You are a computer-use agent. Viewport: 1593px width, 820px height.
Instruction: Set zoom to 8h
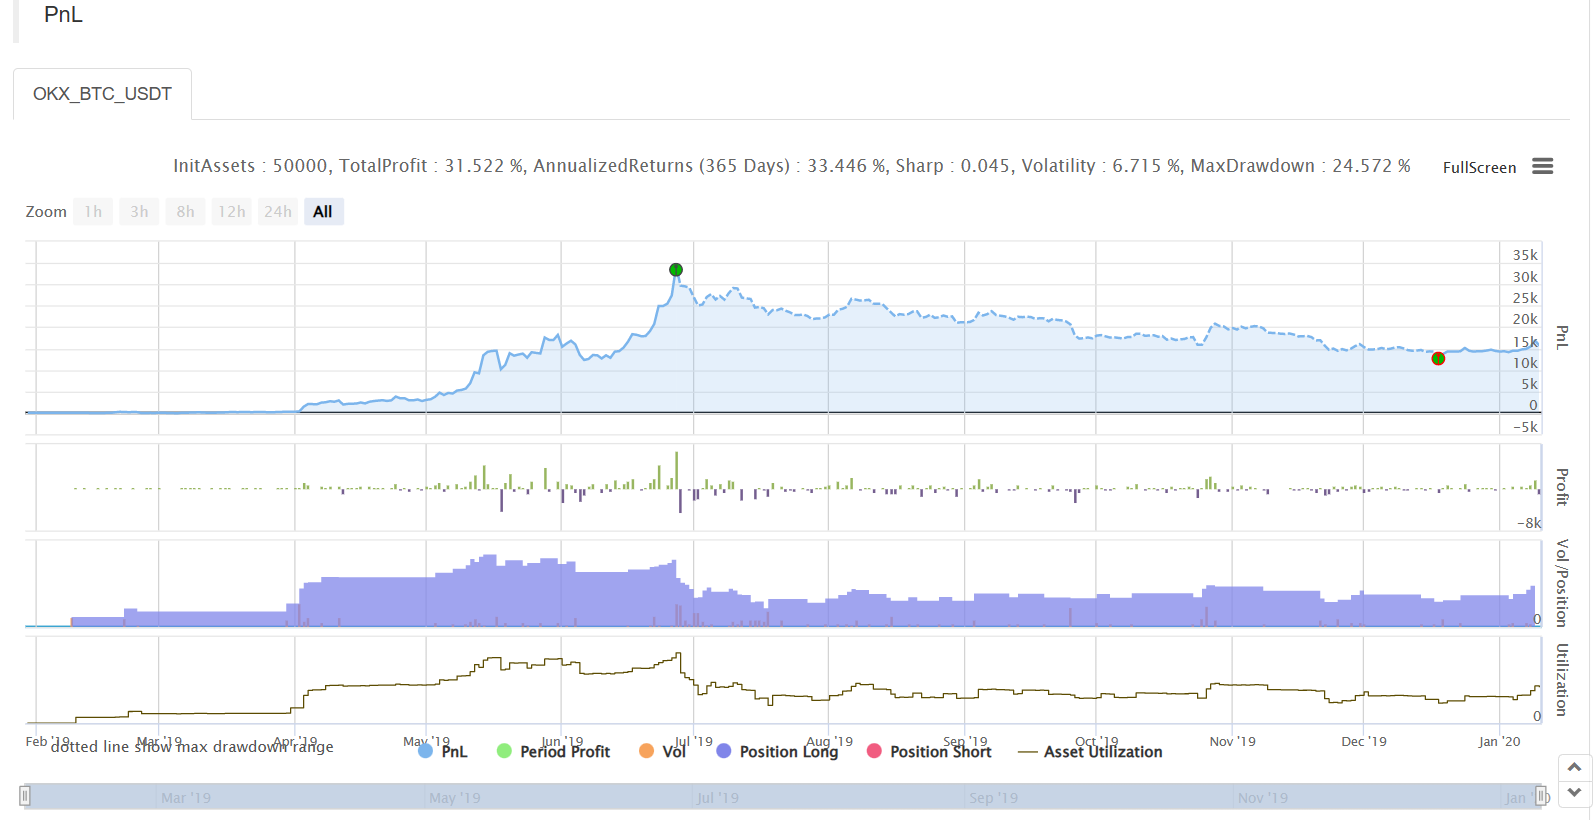185,211
